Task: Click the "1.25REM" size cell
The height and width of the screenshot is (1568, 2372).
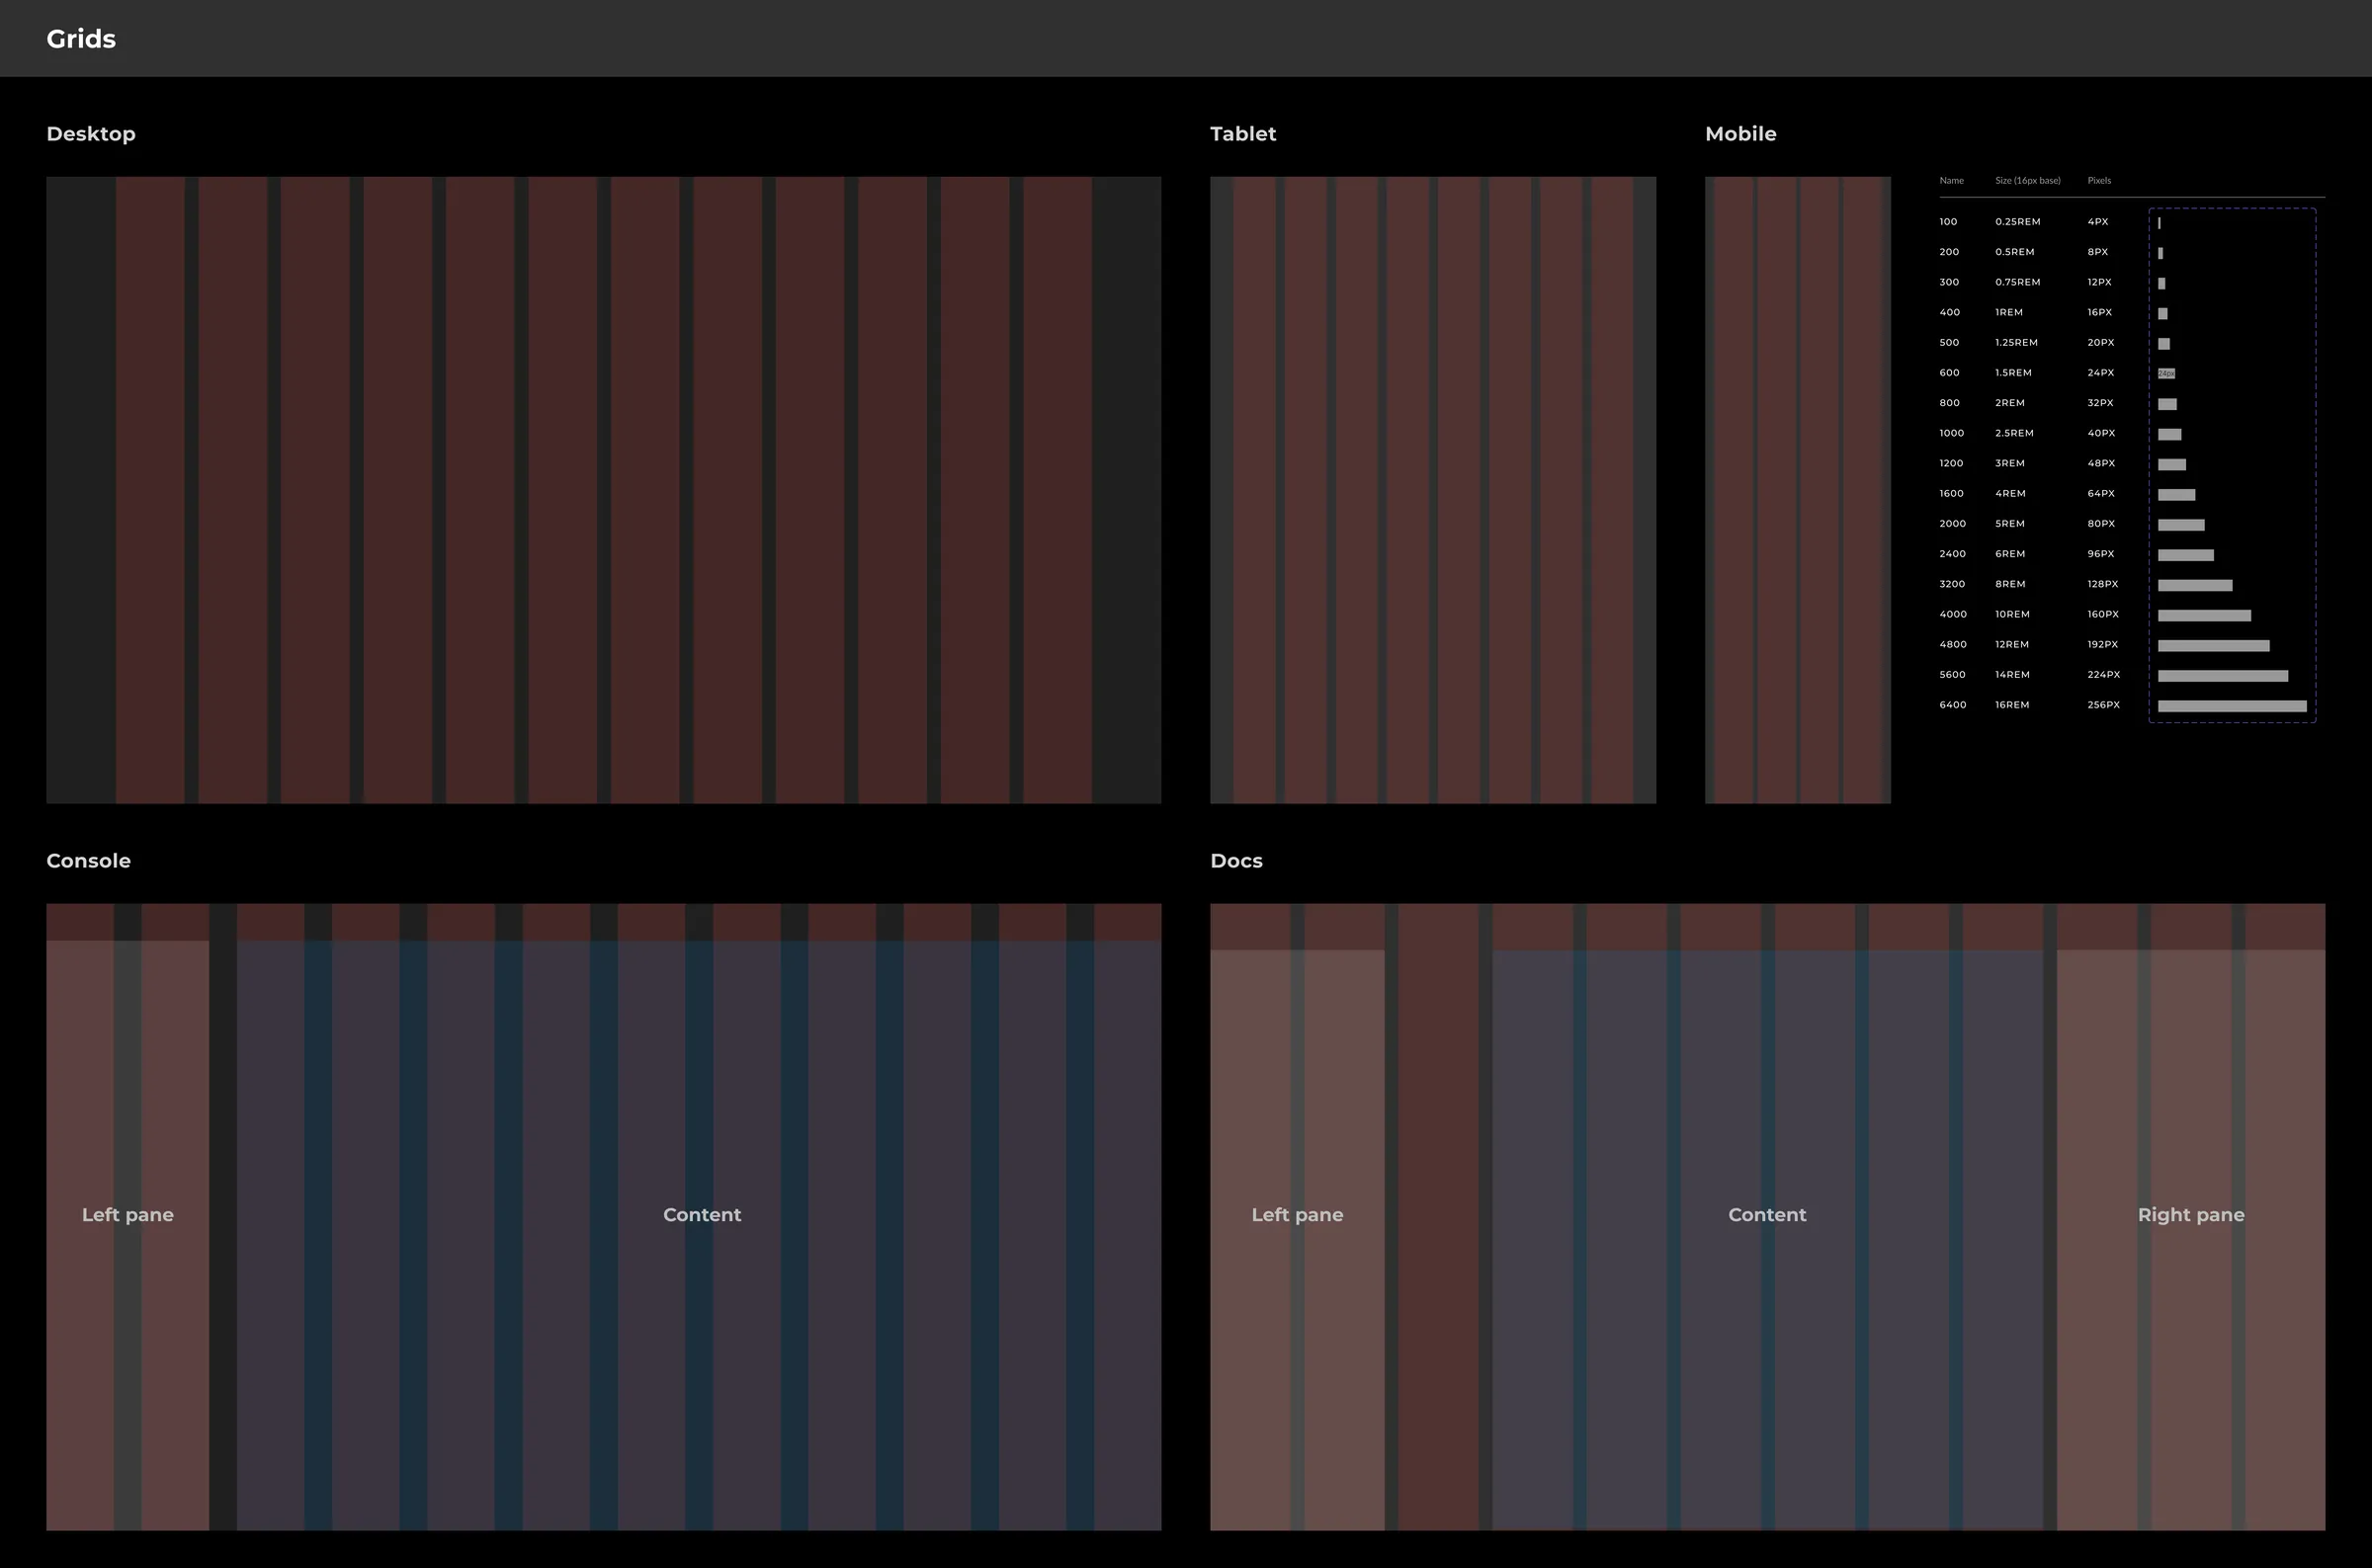Action: pos(2016,343)
